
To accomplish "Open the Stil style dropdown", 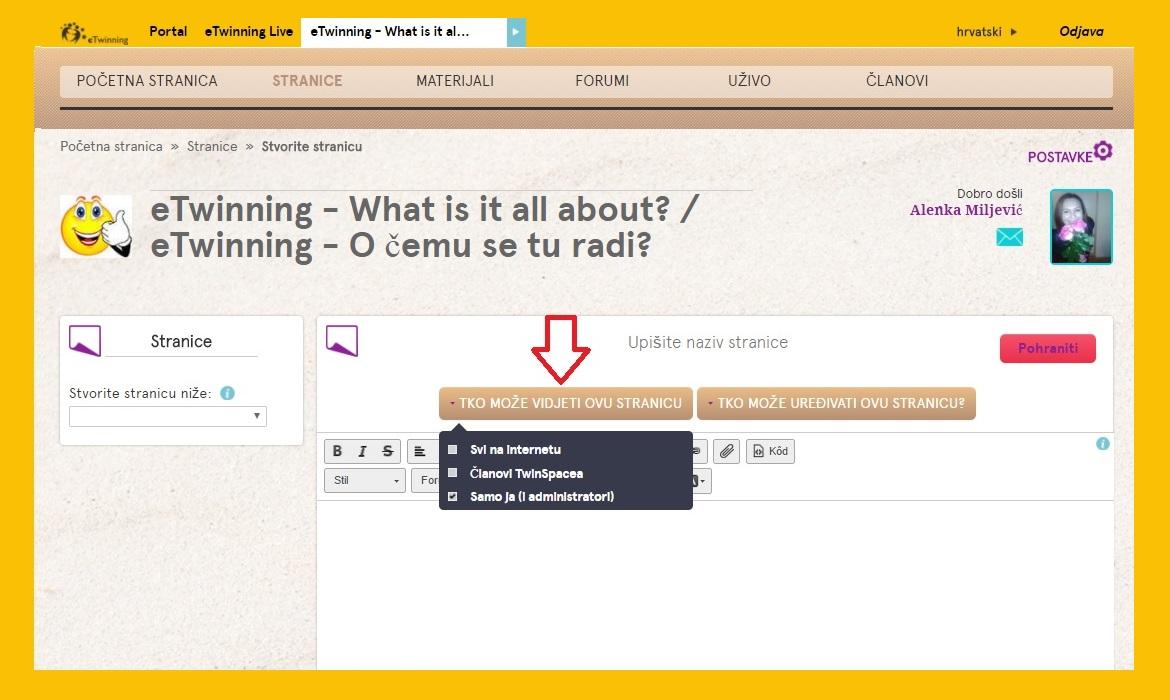I will tap(365, 480).
